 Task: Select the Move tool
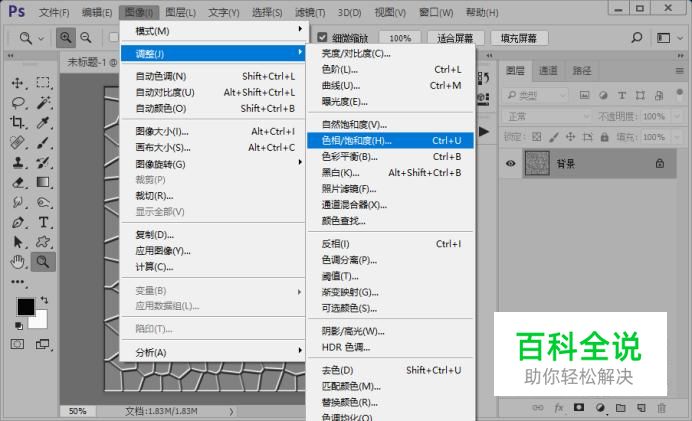(18, 83)
